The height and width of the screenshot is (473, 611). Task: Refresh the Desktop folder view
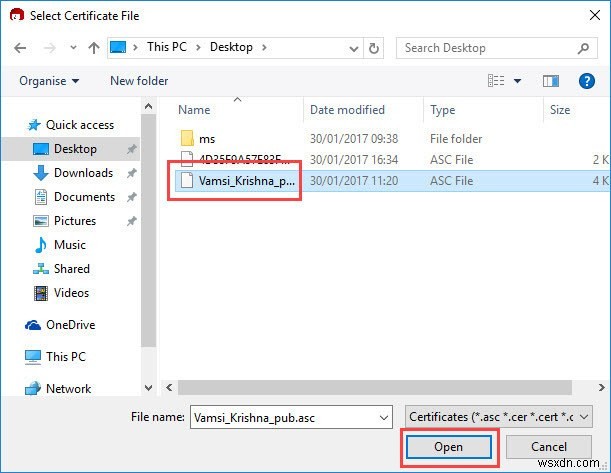(374, 48)
